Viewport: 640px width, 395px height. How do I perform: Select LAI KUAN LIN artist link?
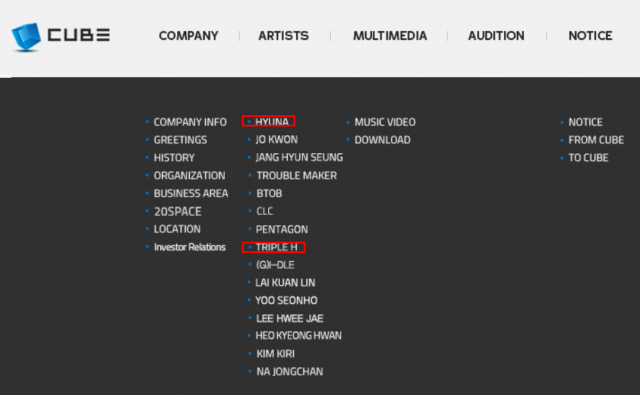tap(285, 282)
